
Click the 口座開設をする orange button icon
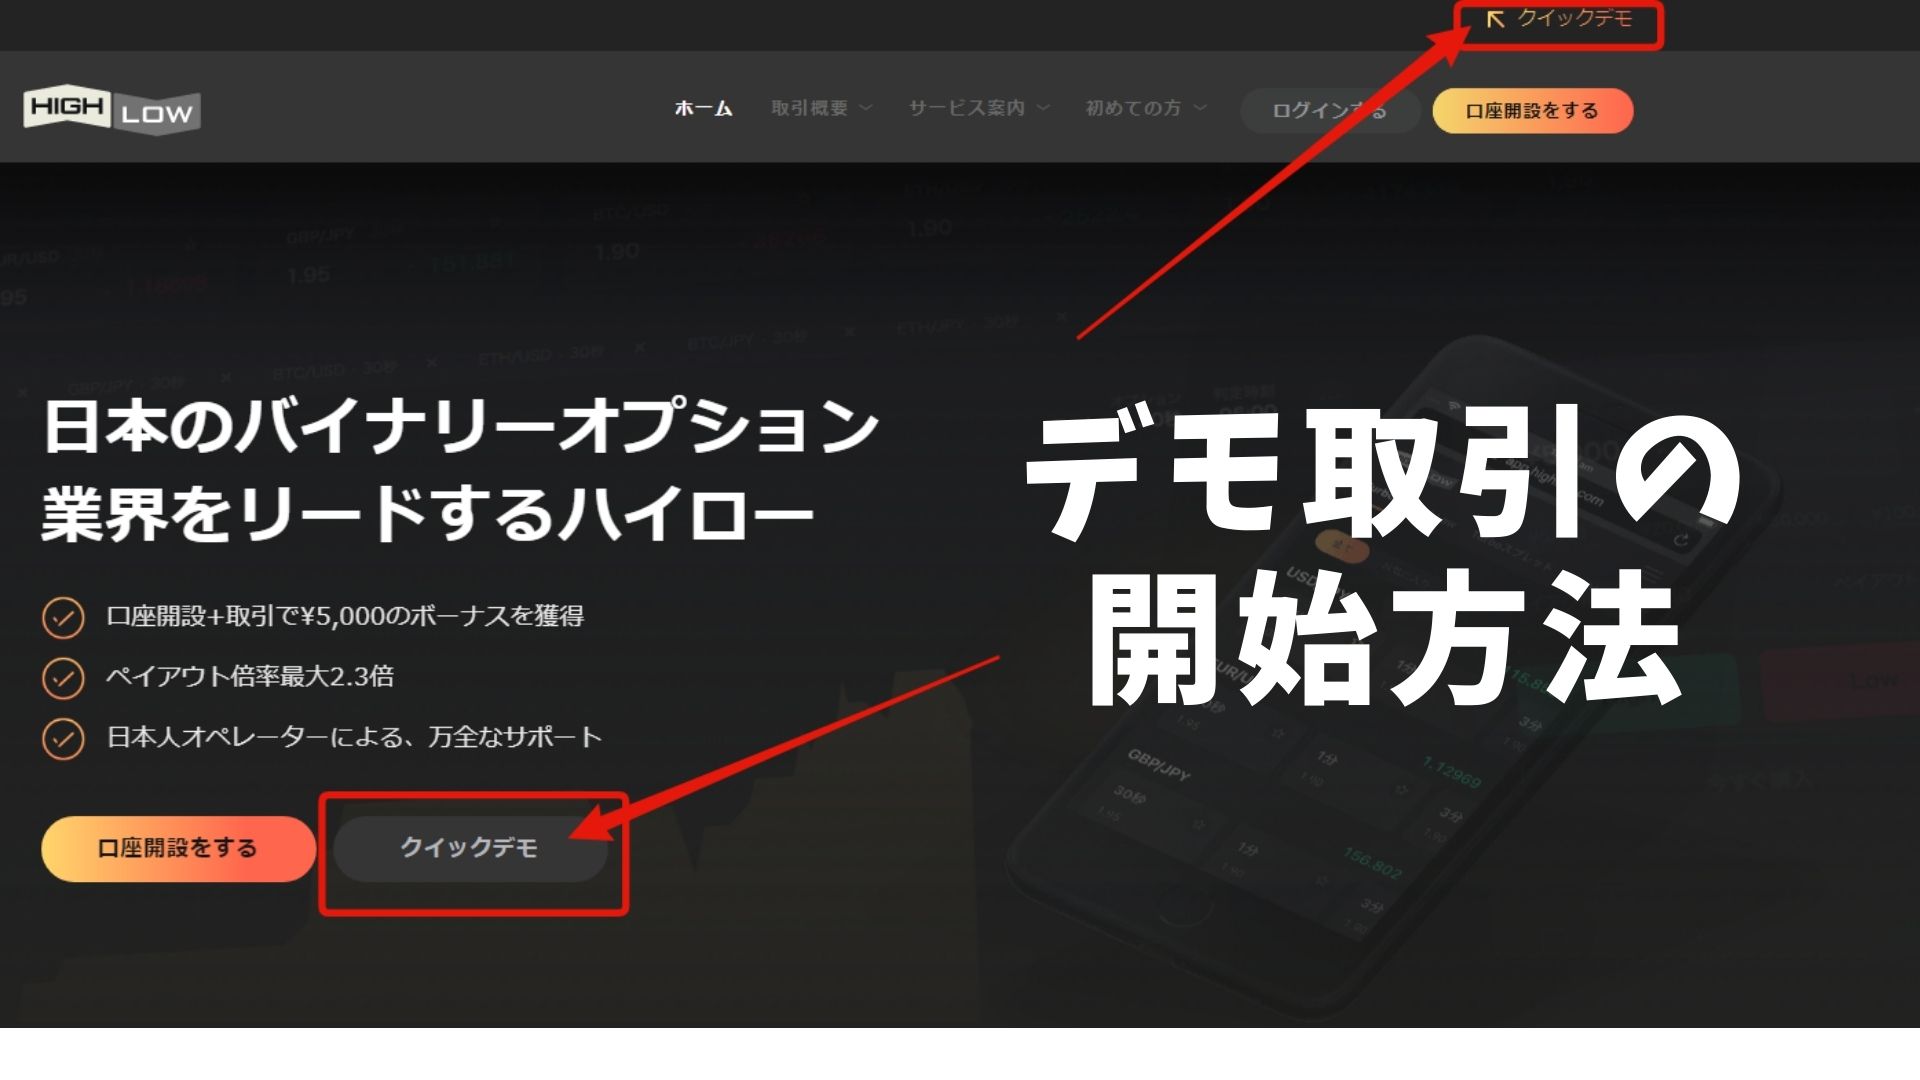tap(1536, 109)
